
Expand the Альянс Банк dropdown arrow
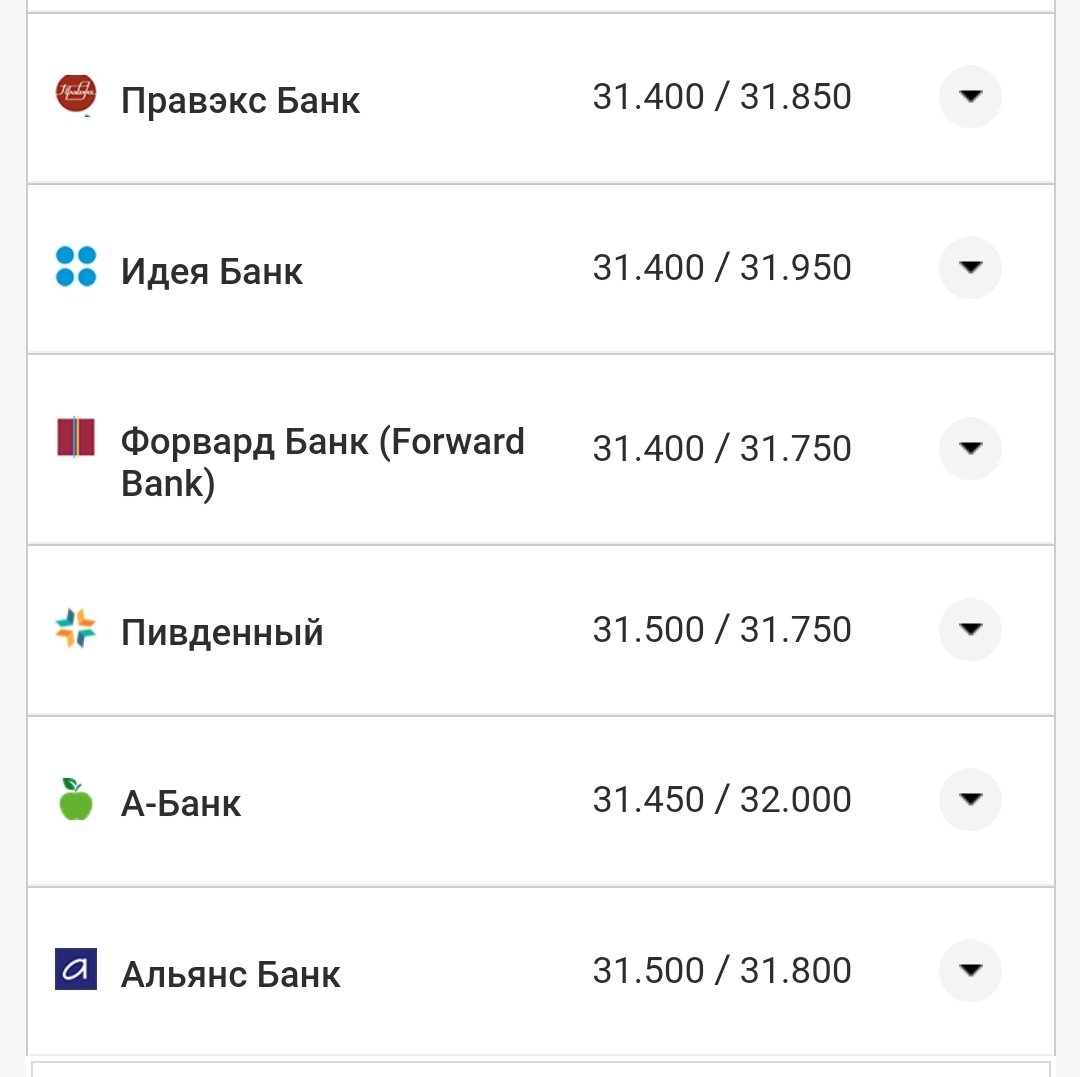tap(969, 971)
